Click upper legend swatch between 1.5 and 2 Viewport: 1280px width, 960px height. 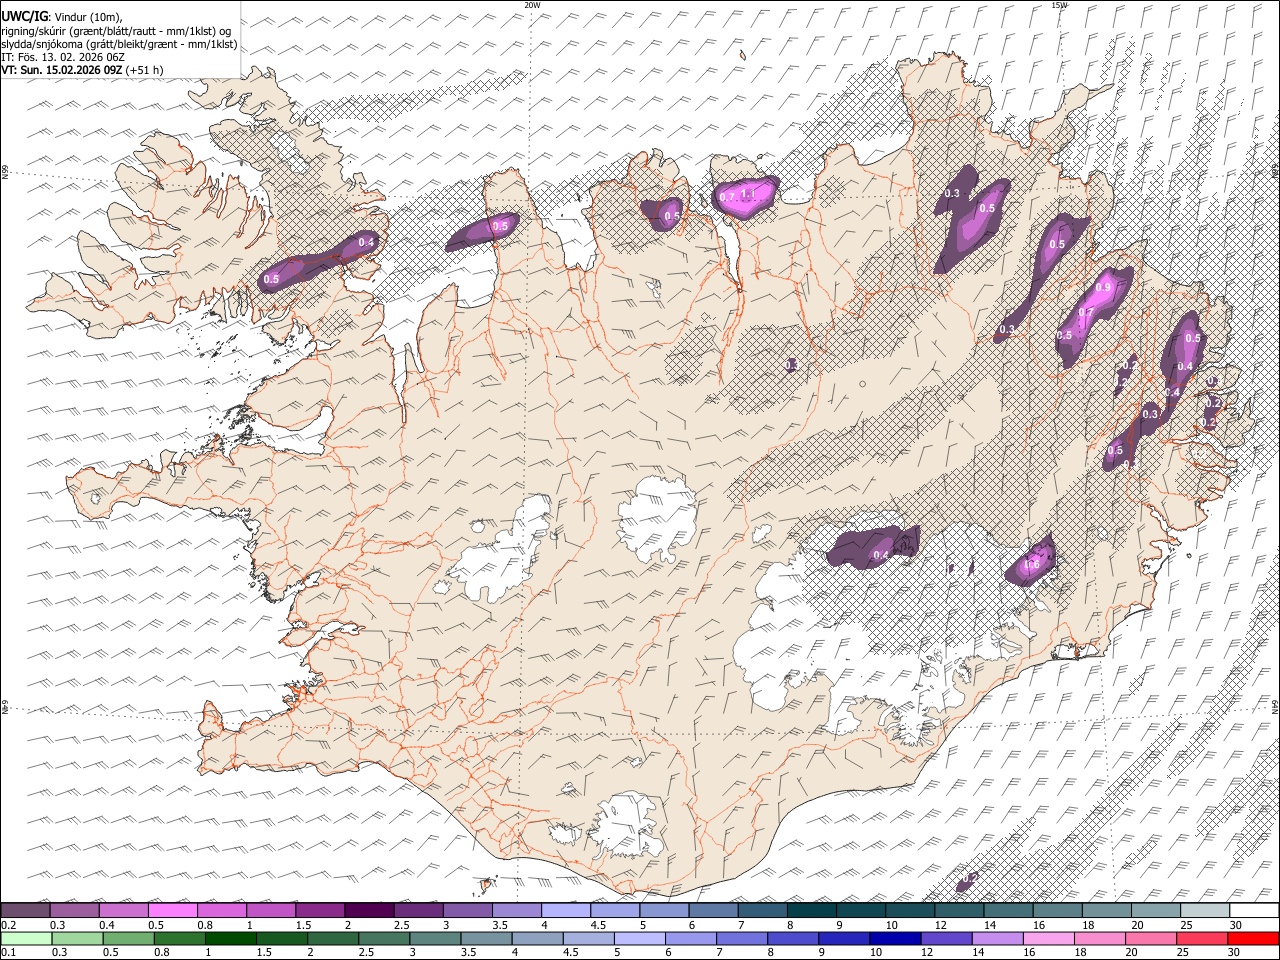[320, 910]
